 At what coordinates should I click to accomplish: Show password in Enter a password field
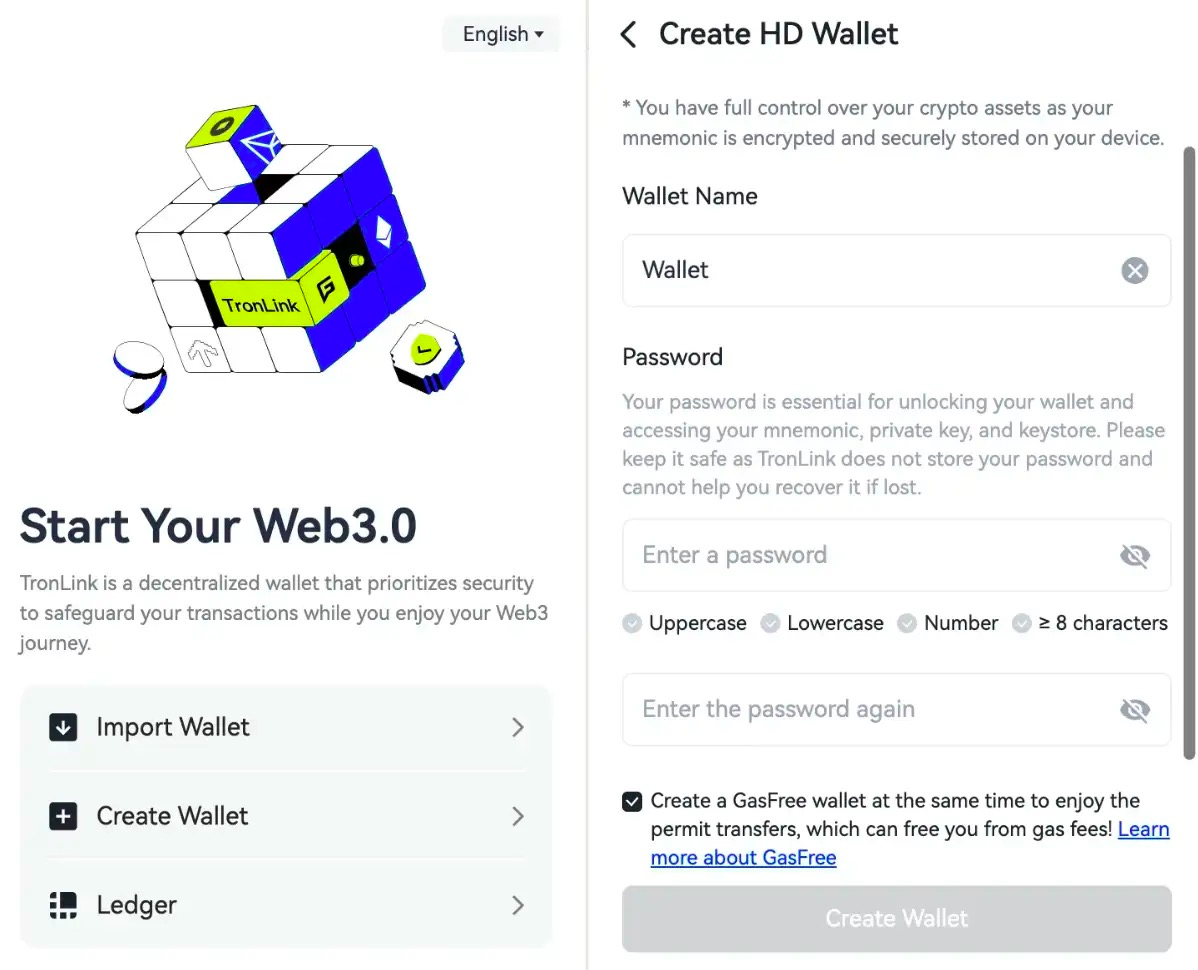[1134, 556]
